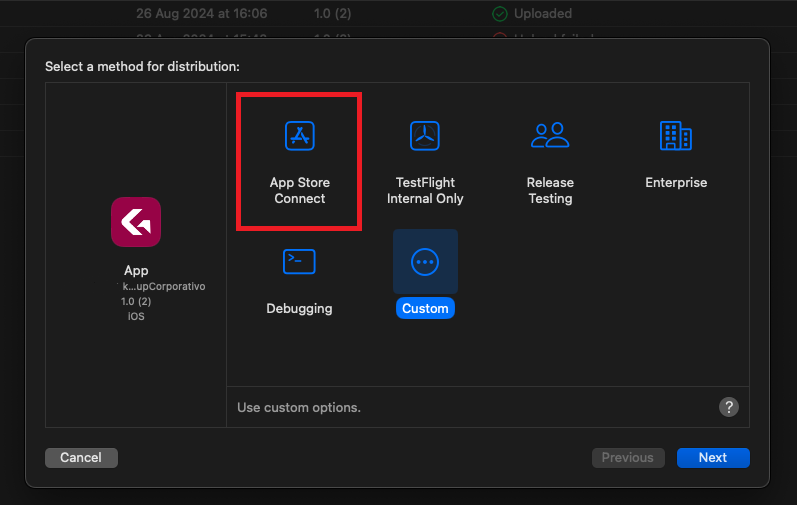Click the highlighted "Custom" label
This screenshot has height=505, width=797.
tap(425, 308)
